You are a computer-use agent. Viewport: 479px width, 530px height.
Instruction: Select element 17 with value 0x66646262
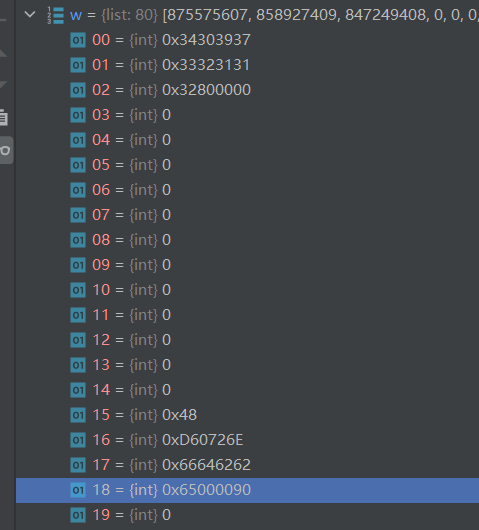pos(247,465)
